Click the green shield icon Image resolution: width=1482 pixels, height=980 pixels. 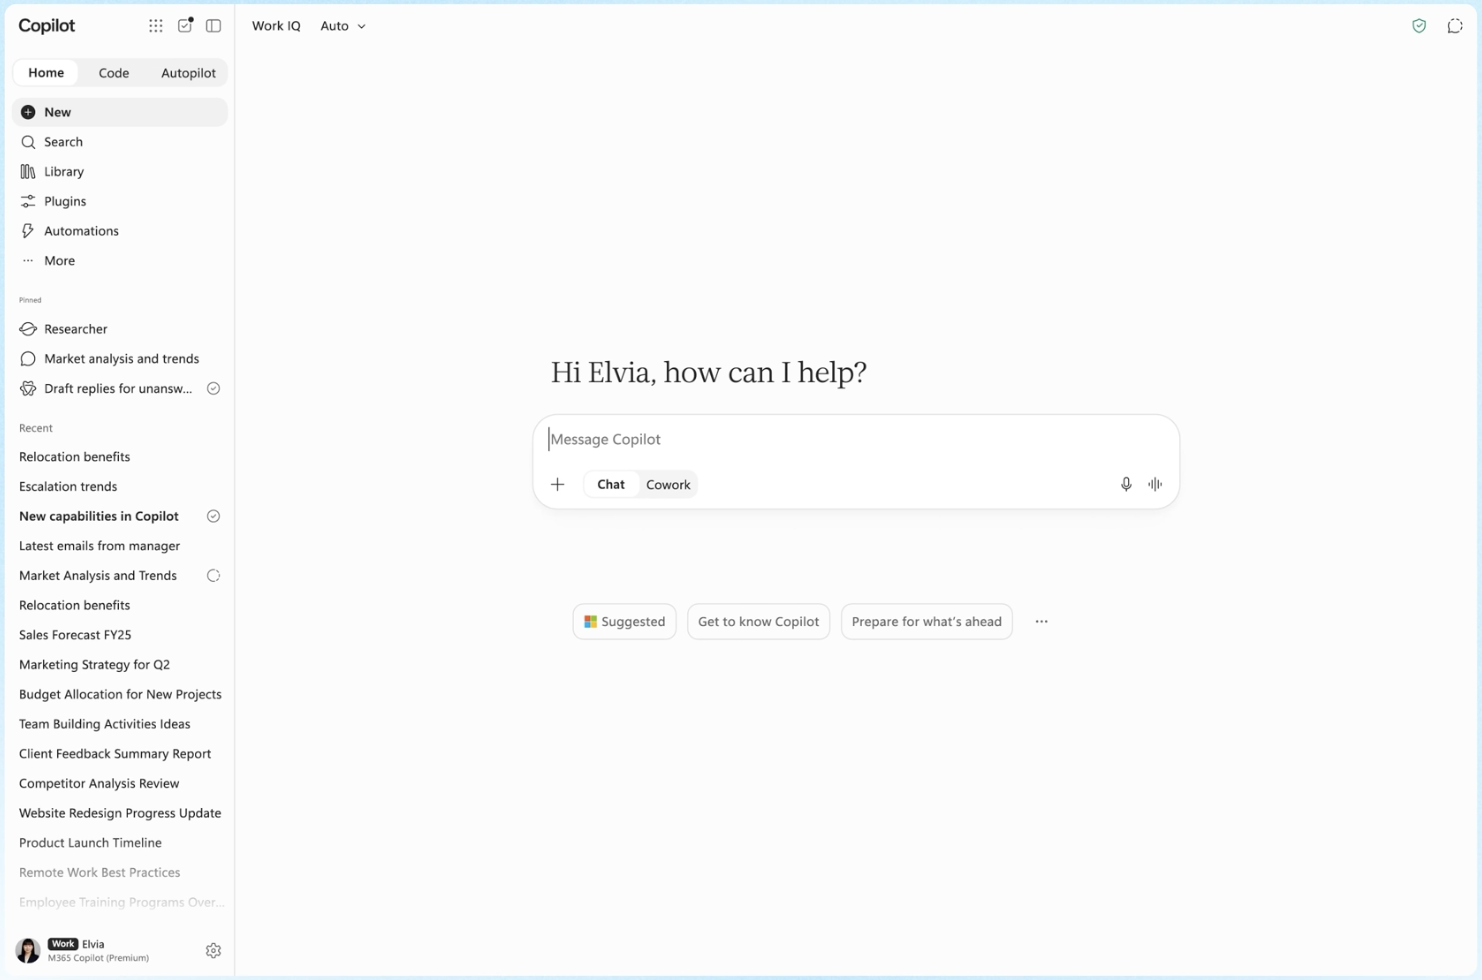tap(1419, 26)
